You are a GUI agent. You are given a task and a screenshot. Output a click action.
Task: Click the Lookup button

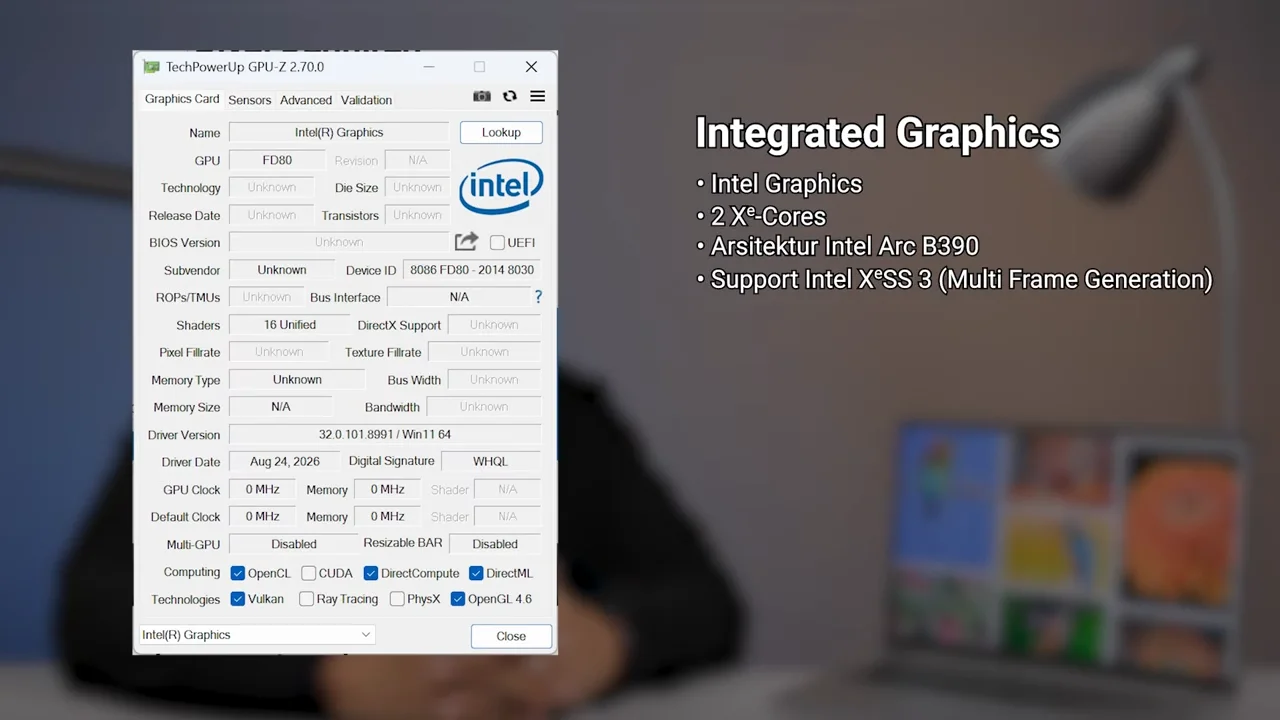coord(501,132)
